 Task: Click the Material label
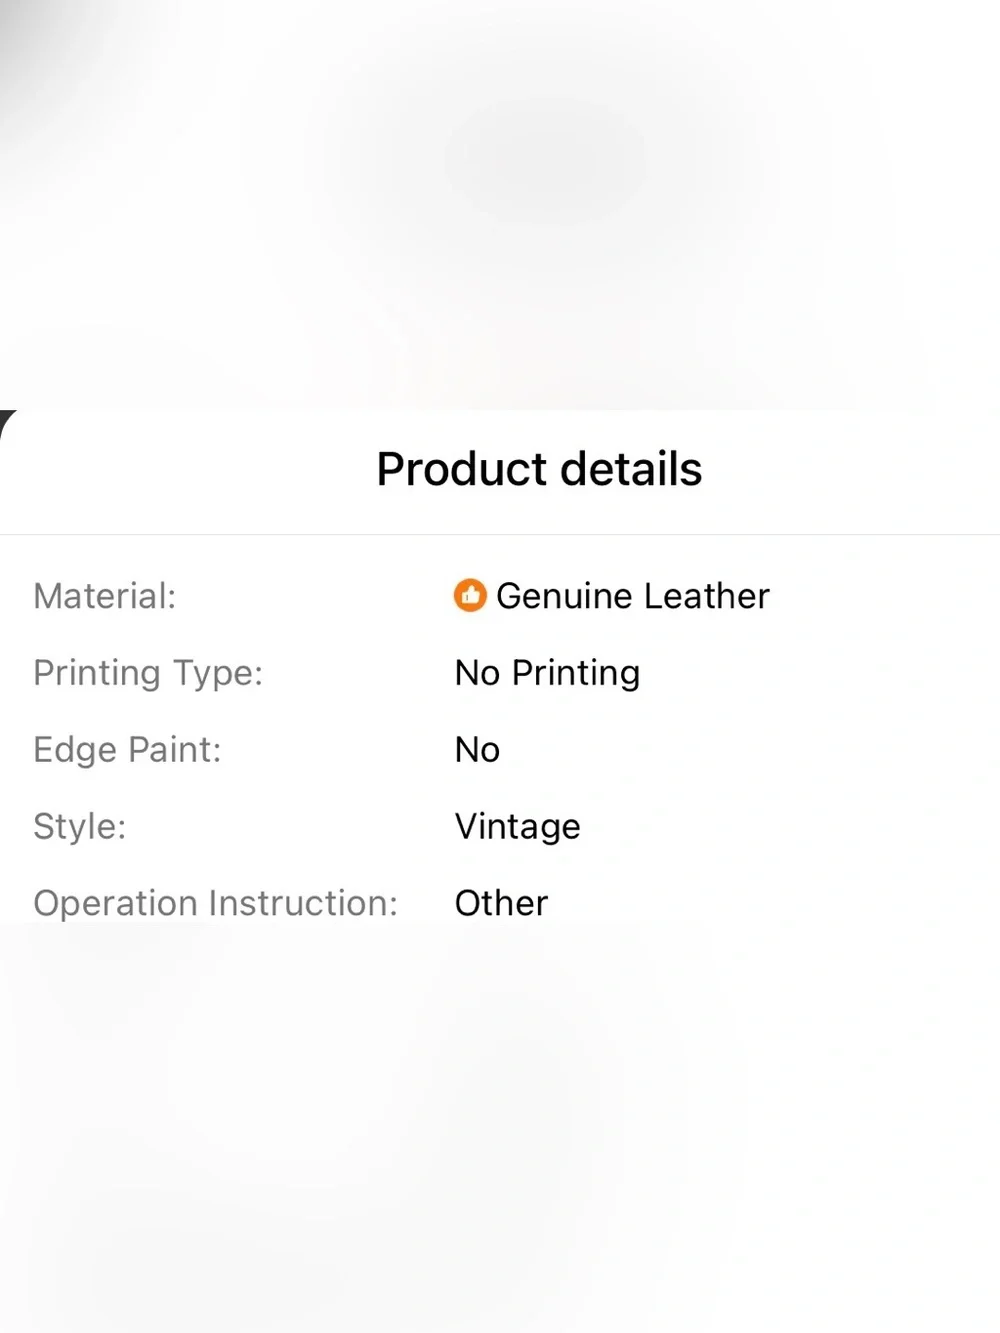point(105,596)
